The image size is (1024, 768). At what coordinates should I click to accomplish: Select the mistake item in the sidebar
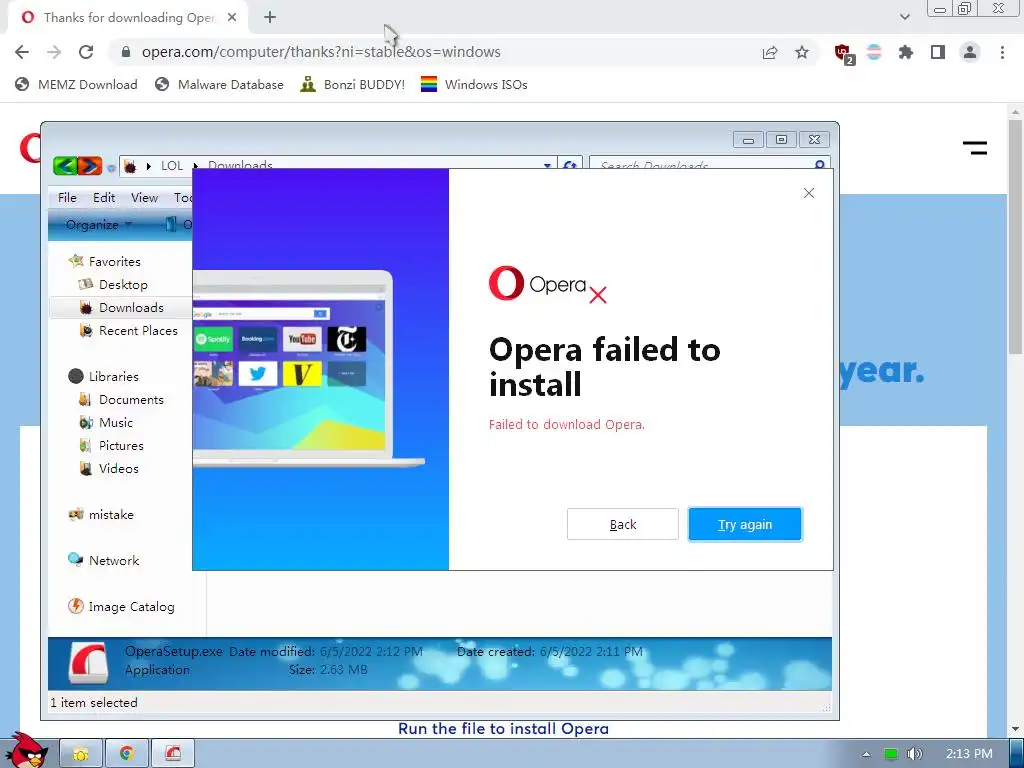(x=101, y=515)
